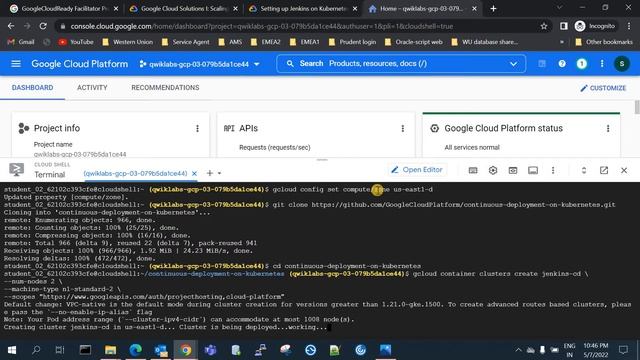Open Project info card options menu

[198, 129]
